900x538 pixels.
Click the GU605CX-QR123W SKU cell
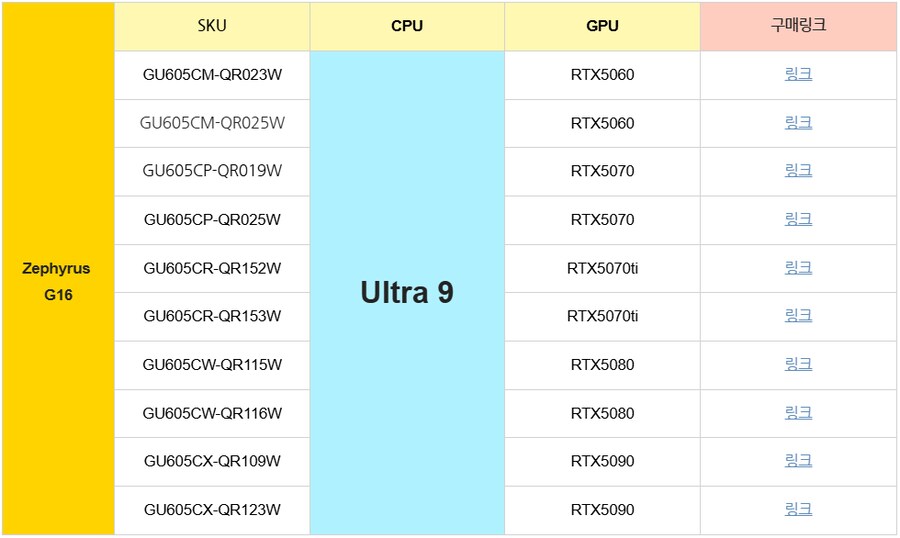click(212, 510)
